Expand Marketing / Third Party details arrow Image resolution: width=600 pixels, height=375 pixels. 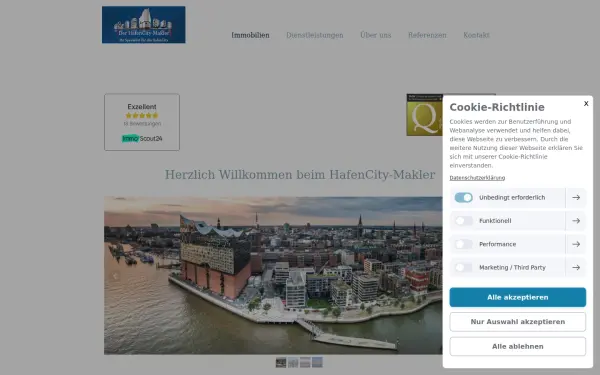point(576,267)
